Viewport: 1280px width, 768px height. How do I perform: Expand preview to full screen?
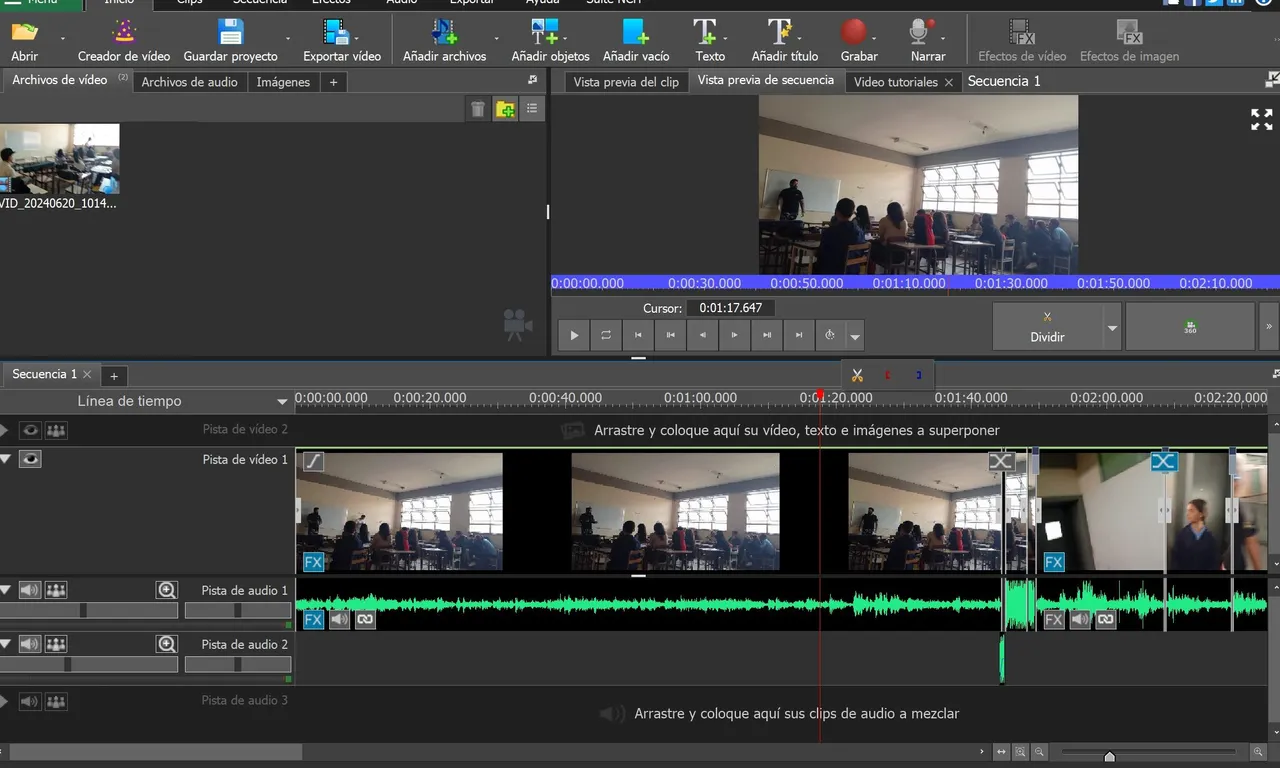(1262, 120)
